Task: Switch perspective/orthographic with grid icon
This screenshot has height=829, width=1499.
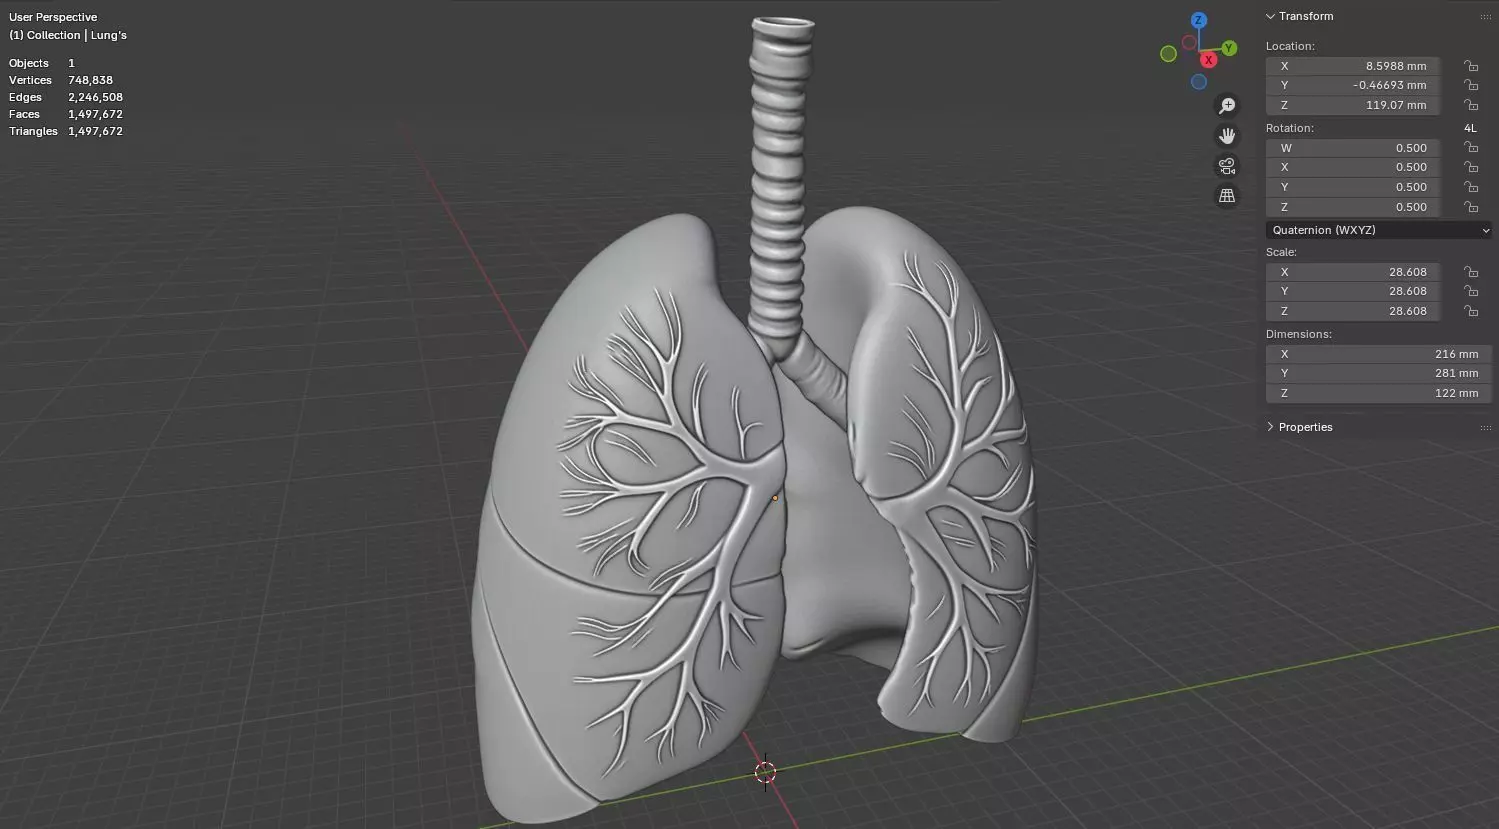Action: coord(1227,196)
